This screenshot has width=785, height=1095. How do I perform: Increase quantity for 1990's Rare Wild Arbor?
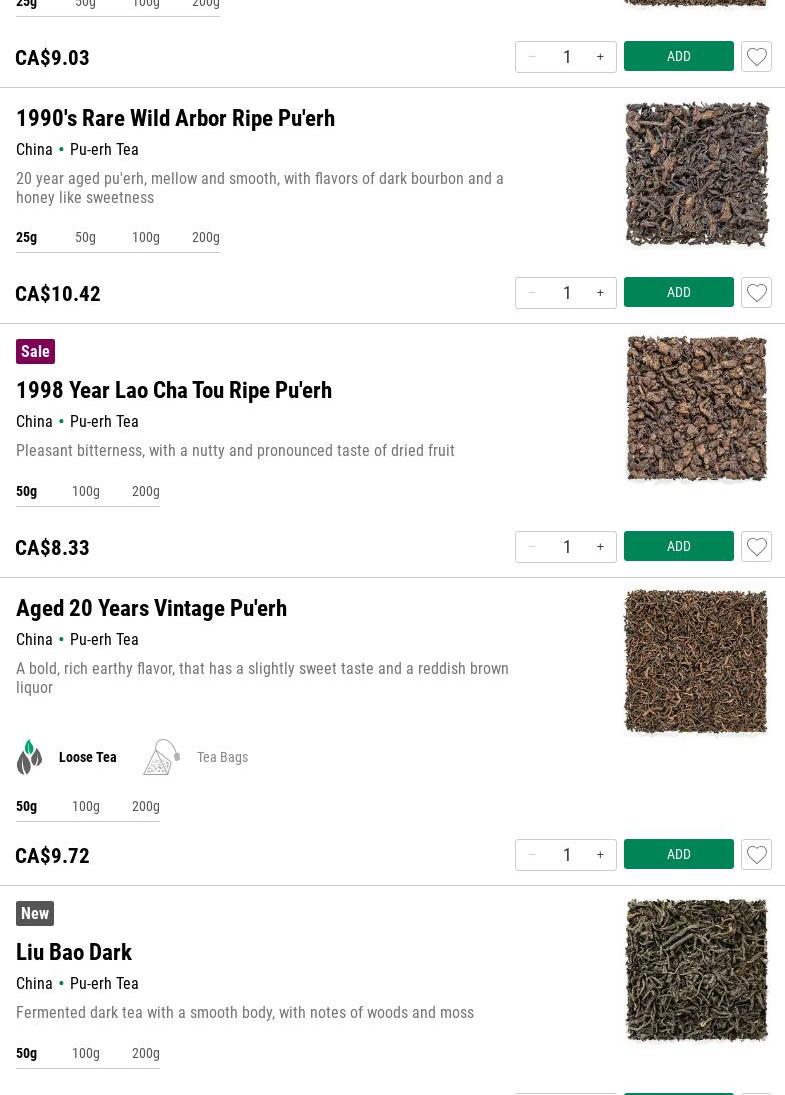pos(600,293)
